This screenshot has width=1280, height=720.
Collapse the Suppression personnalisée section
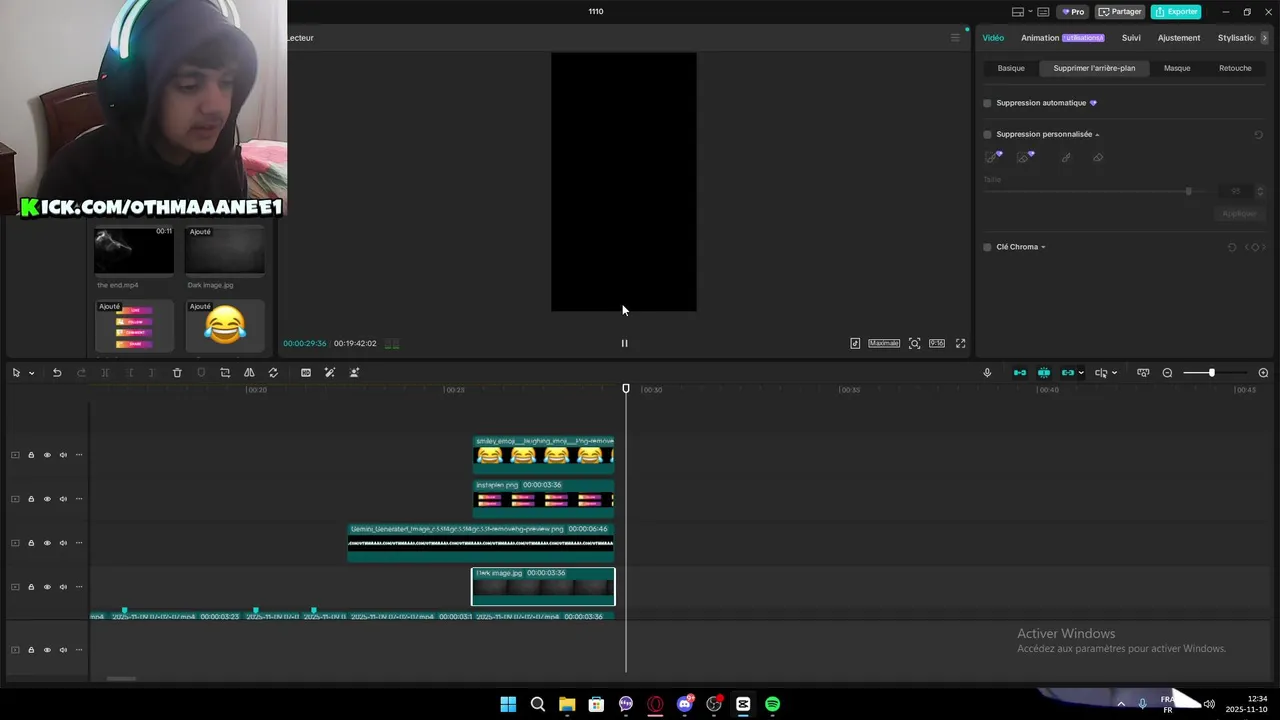coord(1097,134)
